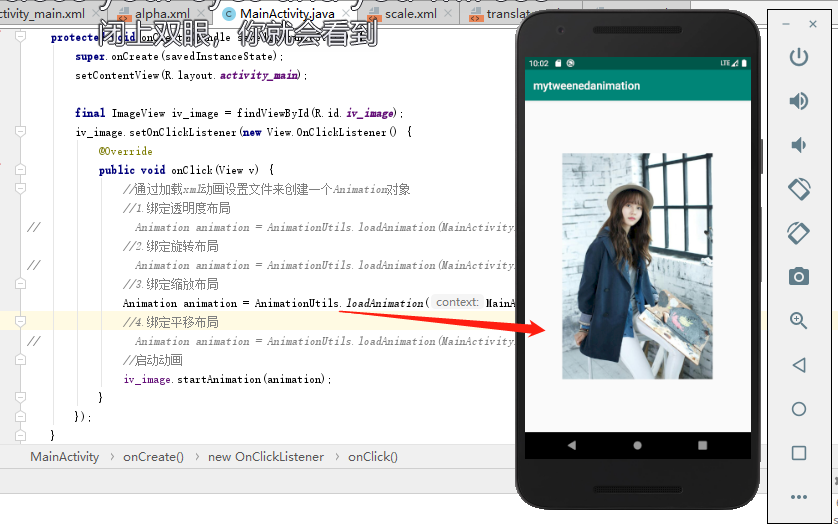Click the context: parameter hint
The width and height of the screenshot is (838, 530).
click(x=457, y=302)
